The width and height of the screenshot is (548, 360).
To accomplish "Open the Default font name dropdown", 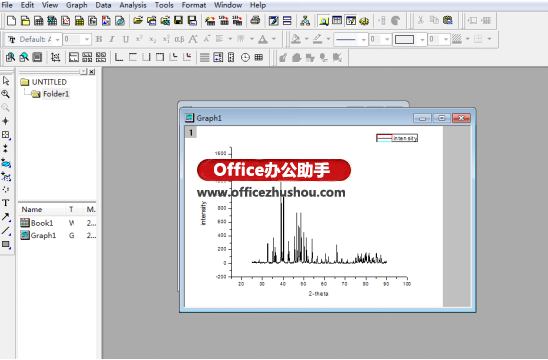I will coord(57,39).
